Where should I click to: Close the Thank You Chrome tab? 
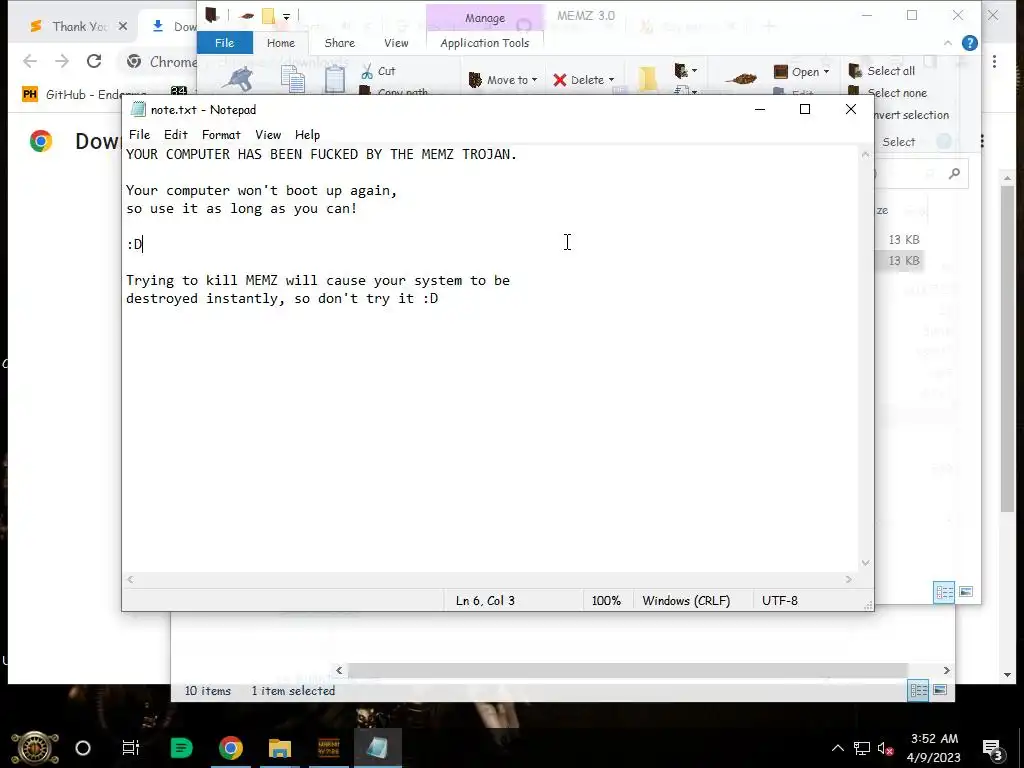click(x=123, y=27)
